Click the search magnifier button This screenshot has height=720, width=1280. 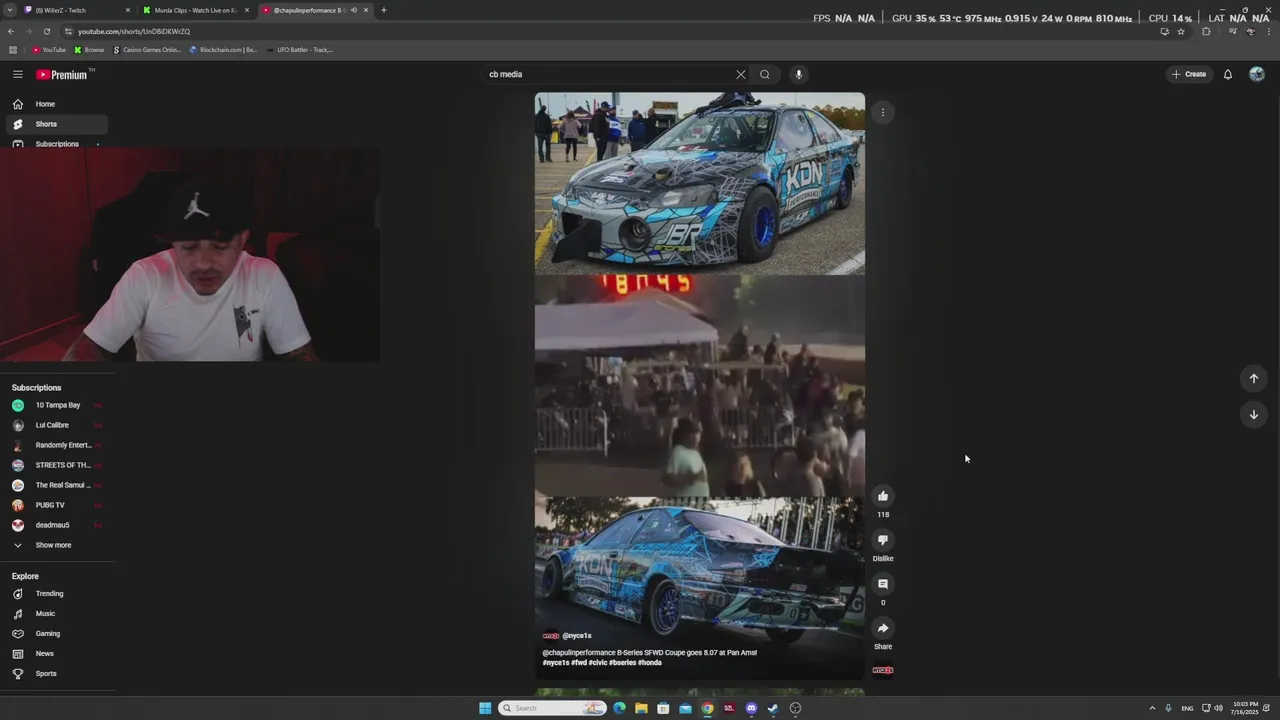click(x=765, y=74)
